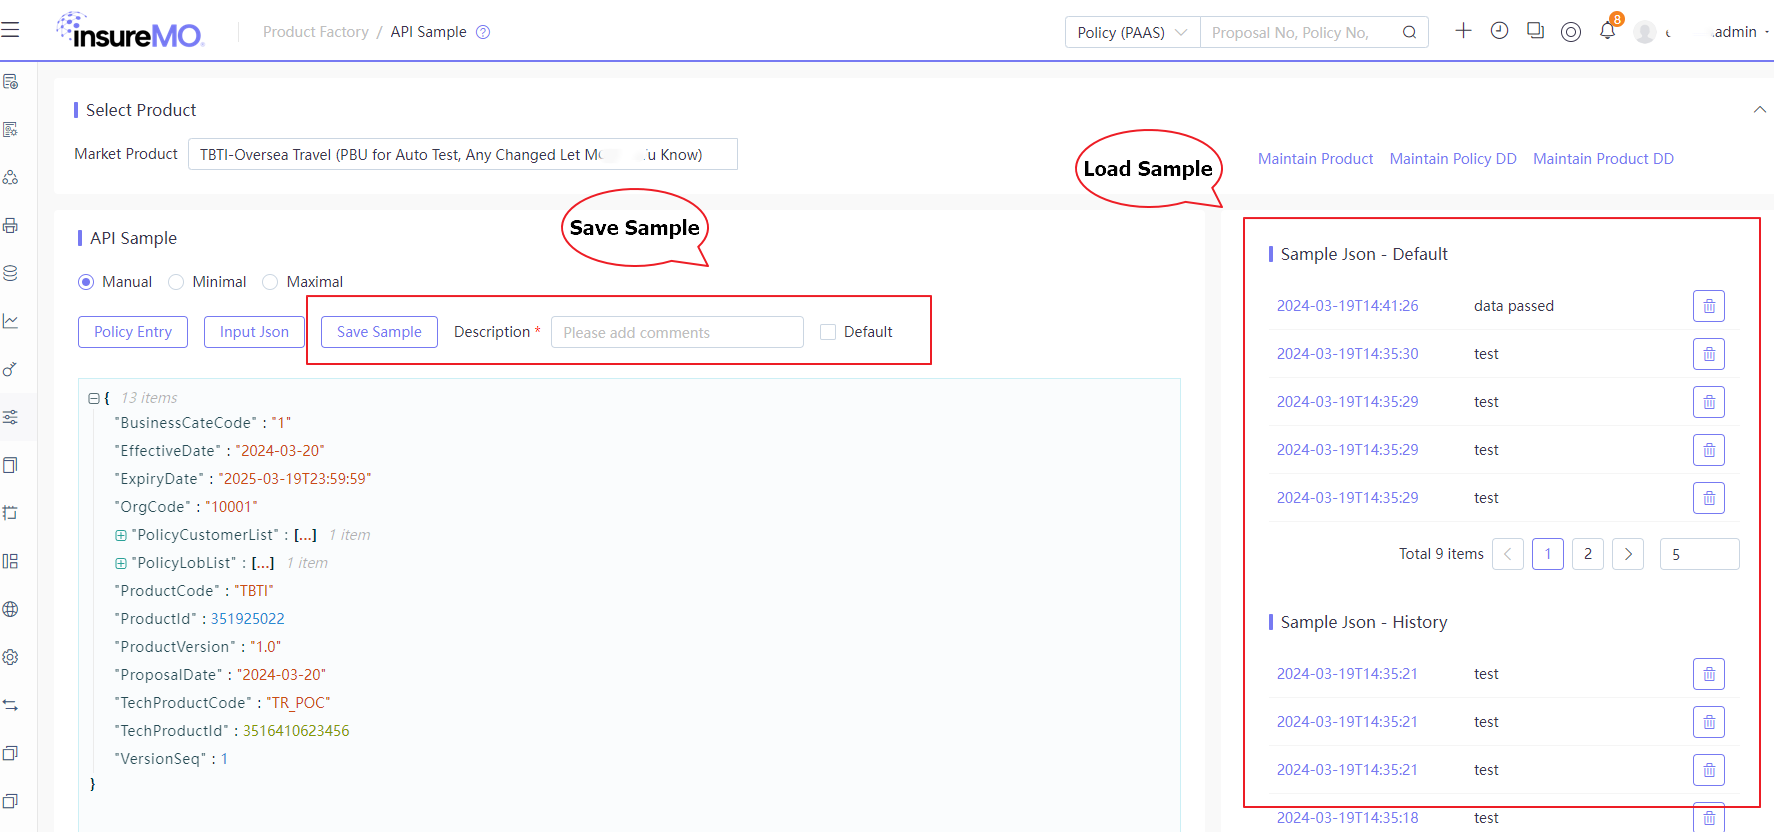Open the key icon in sidebar
This screenshot has width=1774, height=832.
(x=11, y=369)
